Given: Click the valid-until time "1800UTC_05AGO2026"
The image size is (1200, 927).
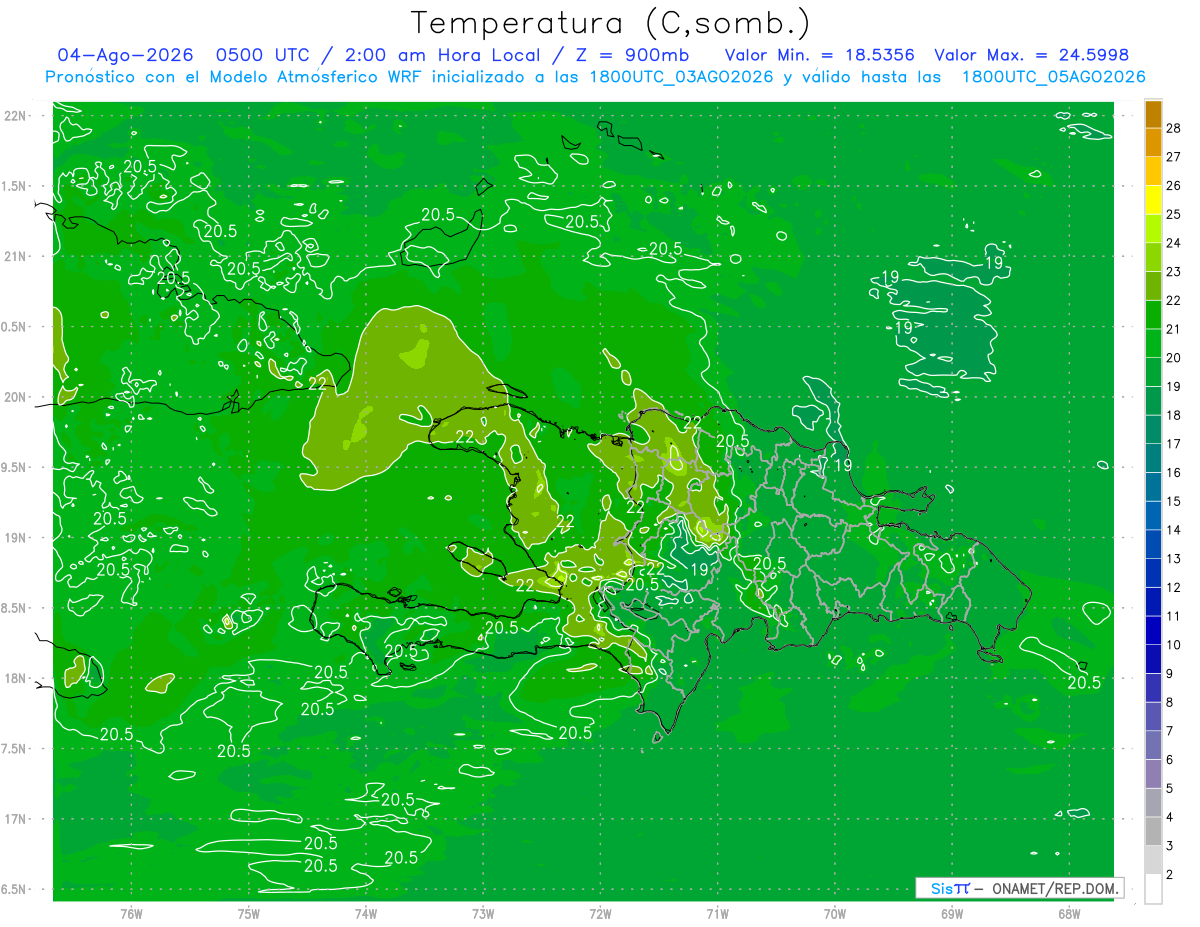Looking at the screenshot, I should pos(1053,77).
